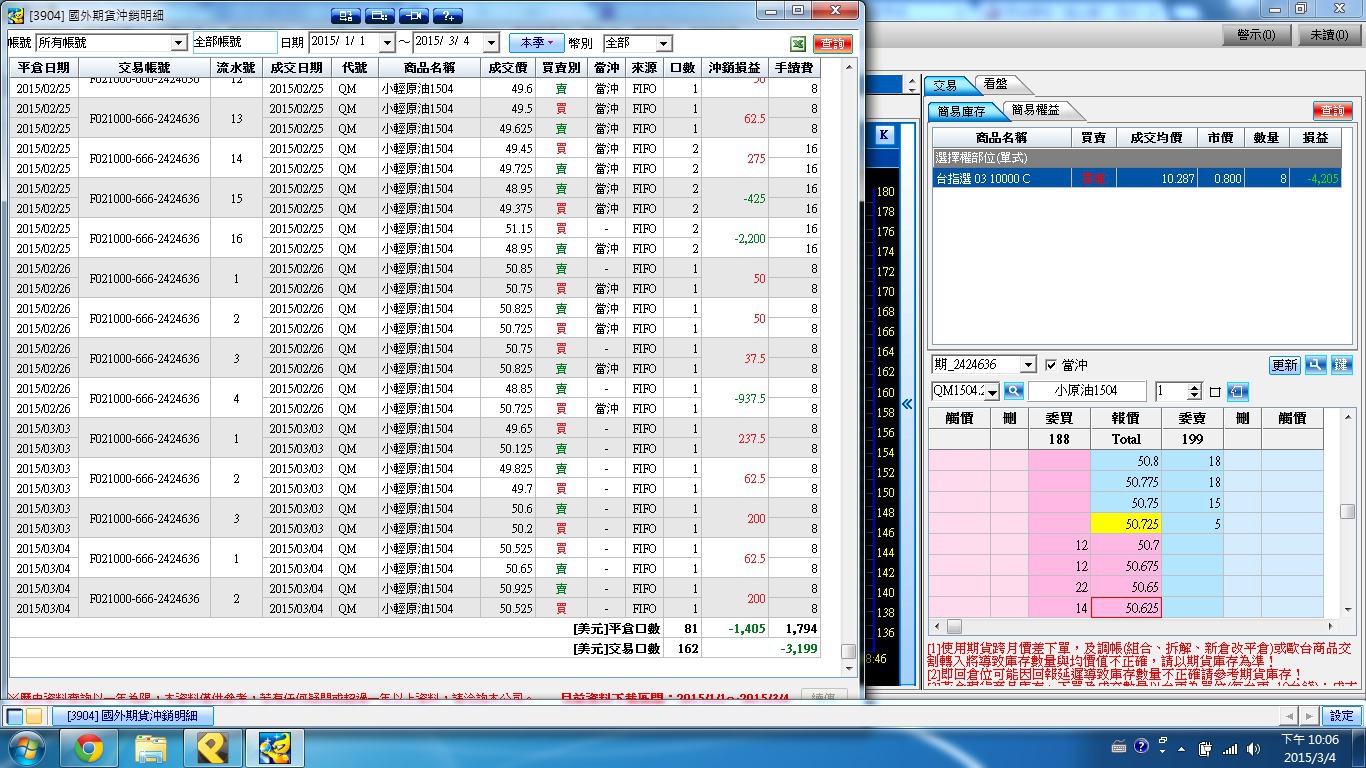1366x768 pixels.
Task: Open Google Chrome from the taskbar
Action: click(x=88, y=747)
